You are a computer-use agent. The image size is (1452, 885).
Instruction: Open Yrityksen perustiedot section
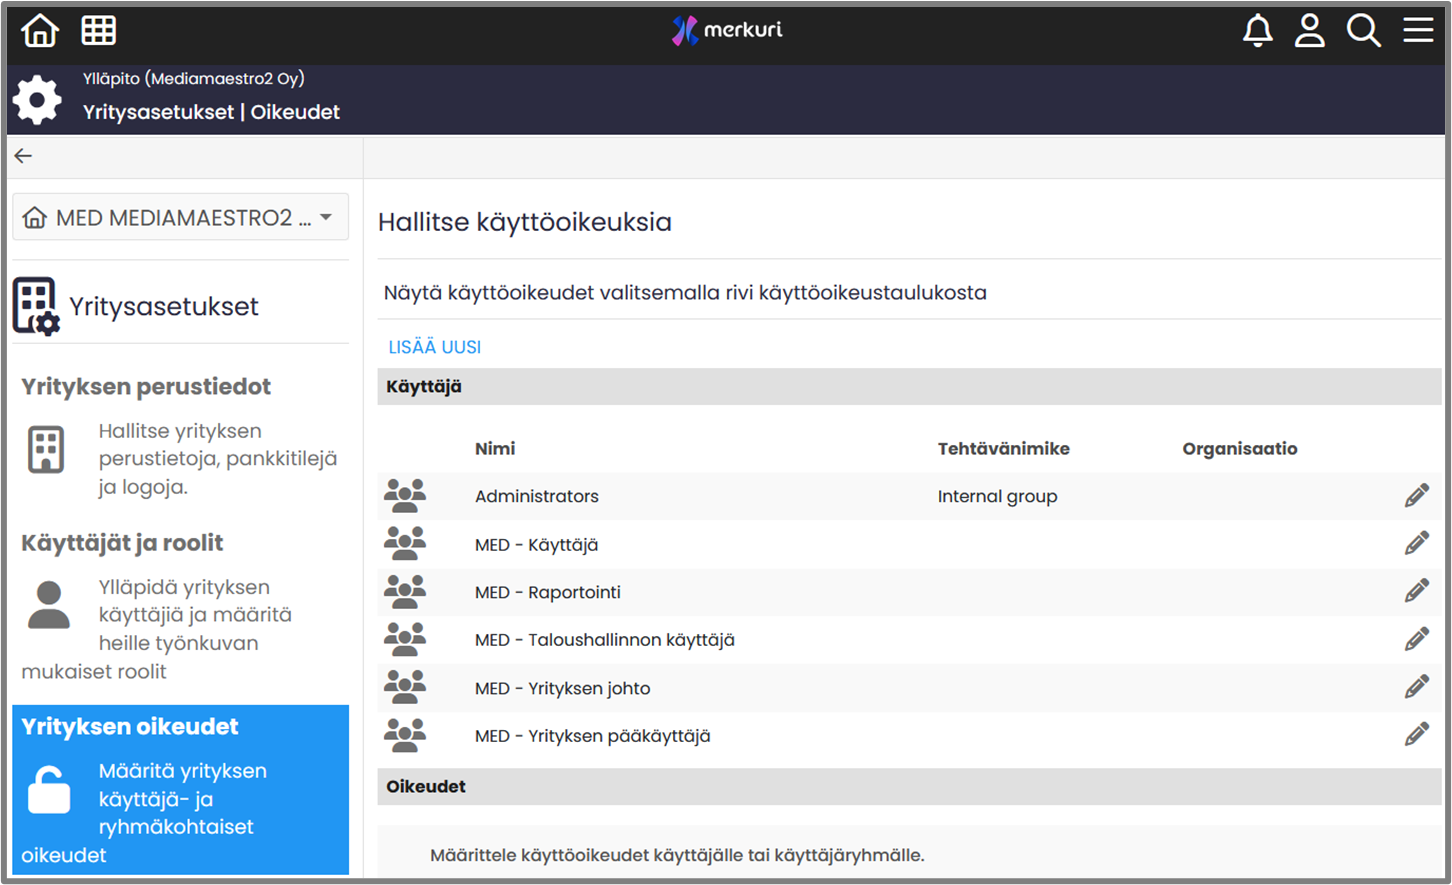coord(146,387)
